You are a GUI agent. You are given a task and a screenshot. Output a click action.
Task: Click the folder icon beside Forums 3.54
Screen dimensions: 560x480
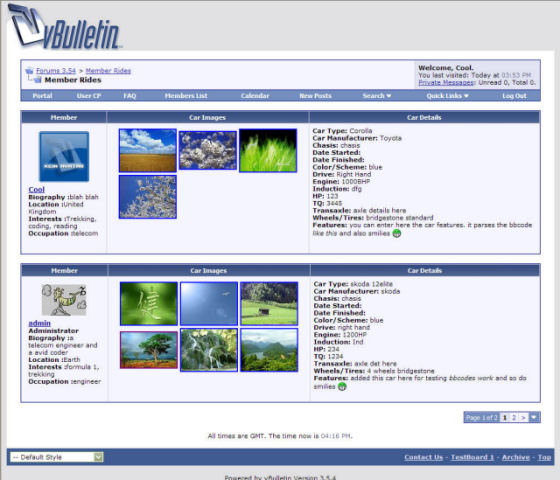30,71
